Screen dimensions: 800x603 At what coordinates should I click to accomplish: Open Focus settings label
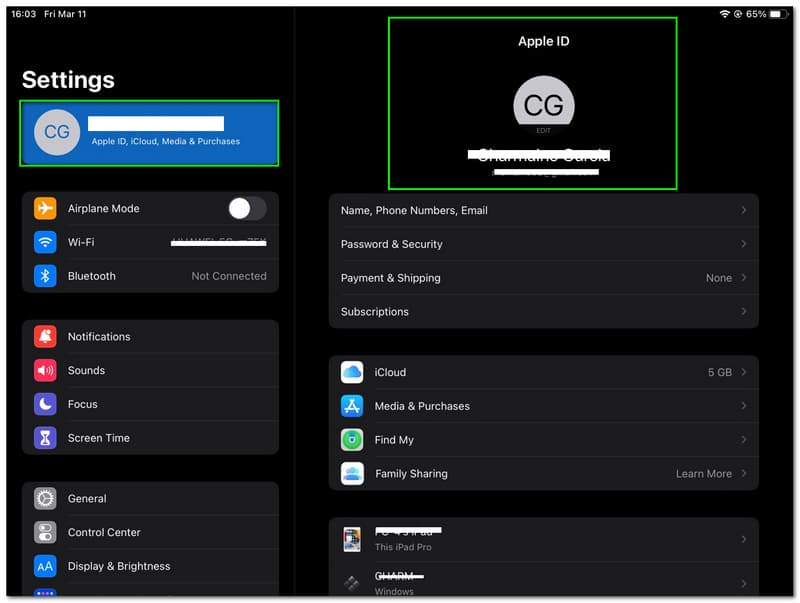pos(83,404)
